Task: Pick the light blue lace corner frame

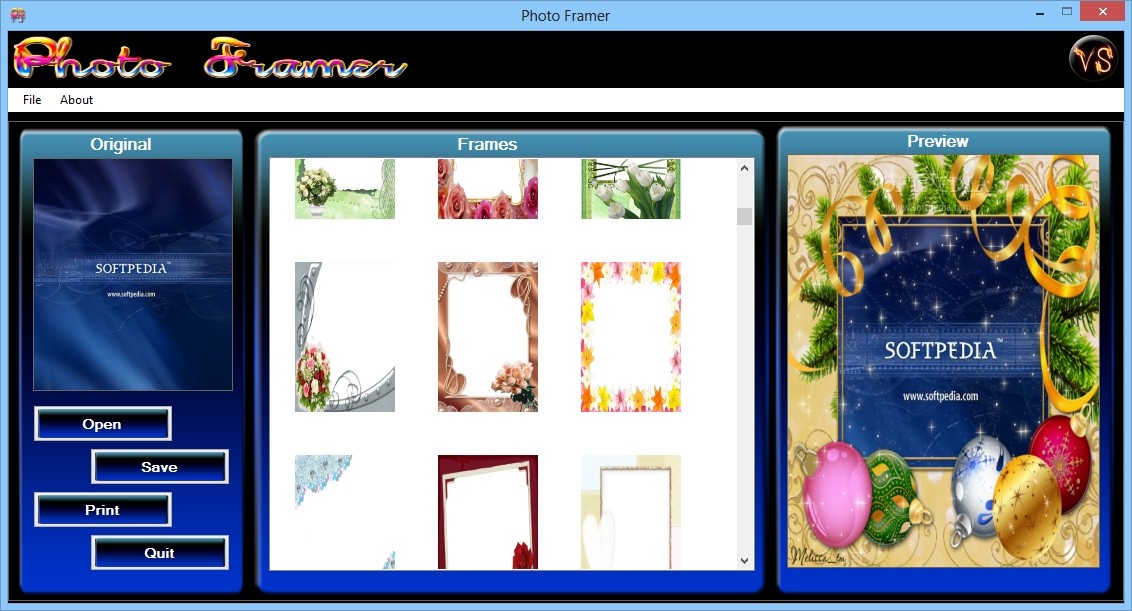Action: [344, 511]
